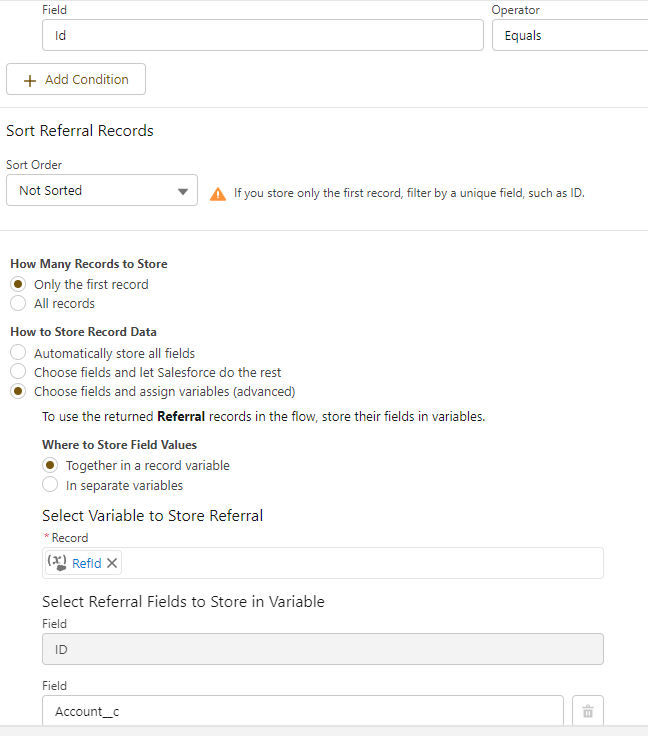Click the disabled ID field box
The image size is (648, 736).
point(322,649)
